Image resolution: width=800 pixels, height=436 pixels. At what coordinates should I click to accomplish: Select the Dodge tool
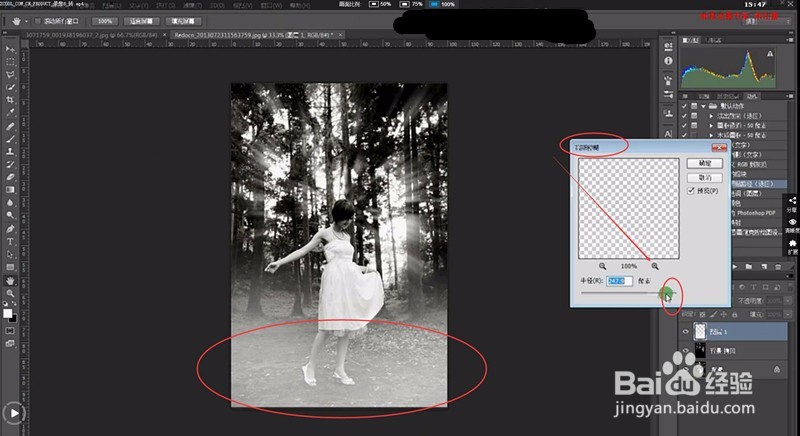point(10,215)
